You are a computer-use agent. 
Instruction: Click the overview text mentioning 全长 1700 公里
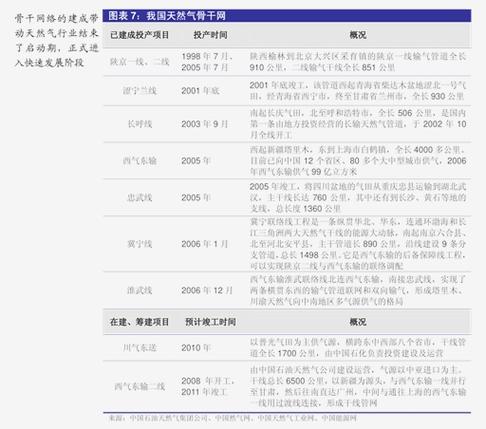(x=357, y=348)
